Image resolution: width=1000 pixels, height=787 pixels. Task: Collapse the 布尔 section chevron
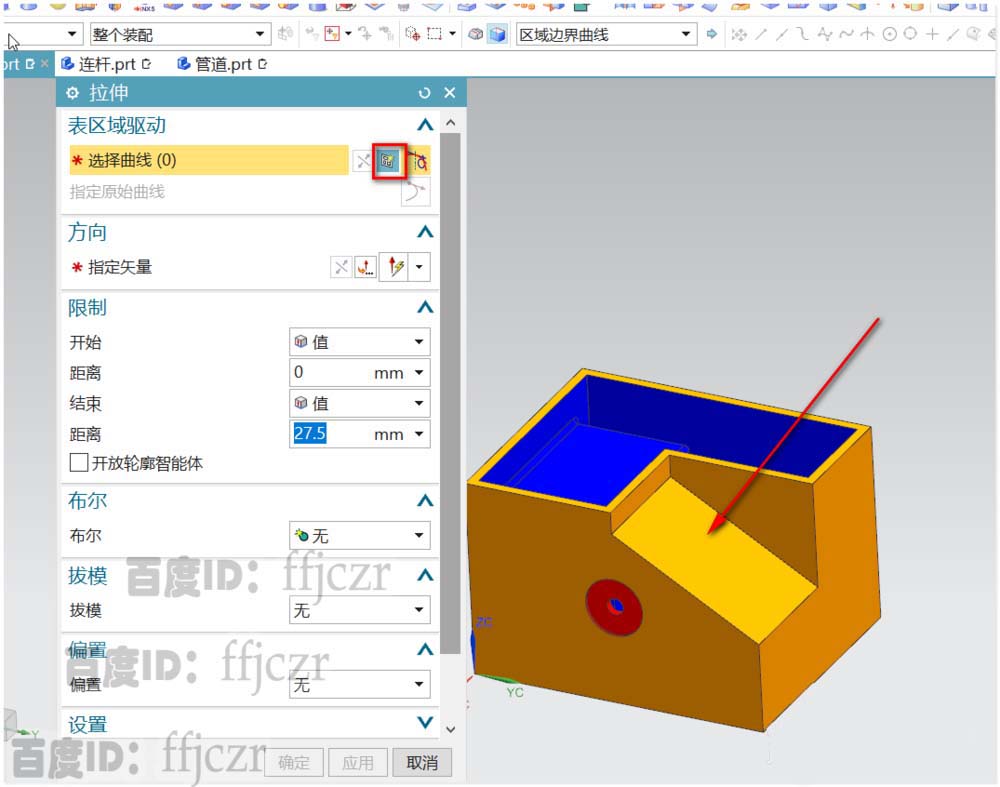tap(425, 501)
